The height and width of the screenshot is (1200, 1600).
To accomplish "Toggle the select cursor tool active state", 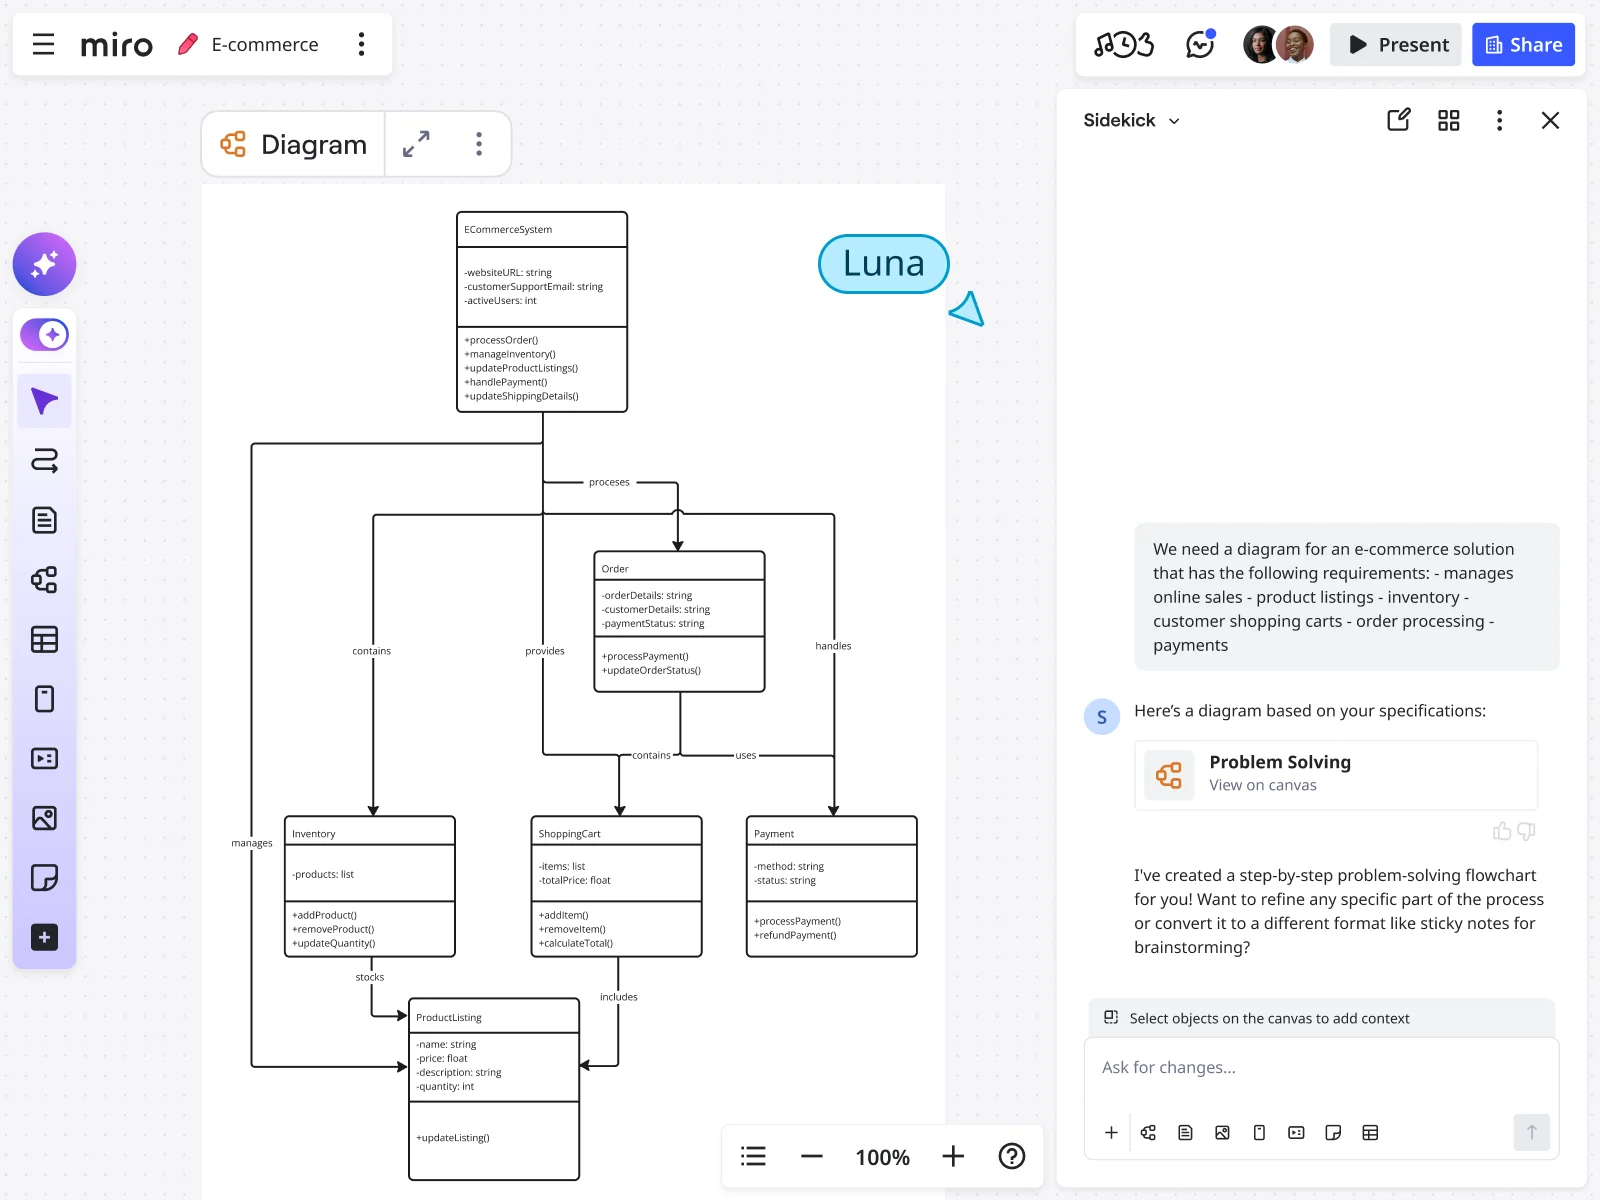I will 44,400.
